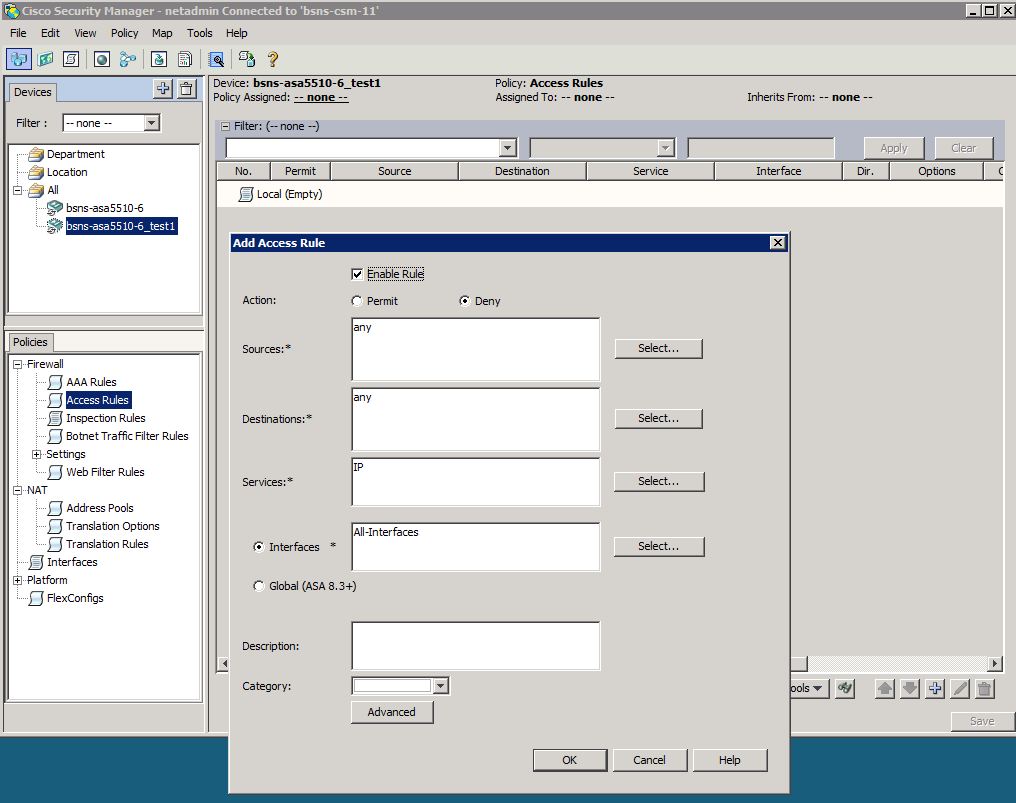
Task: Expand the Platform tree node
Action: click(x=17, y=580)
